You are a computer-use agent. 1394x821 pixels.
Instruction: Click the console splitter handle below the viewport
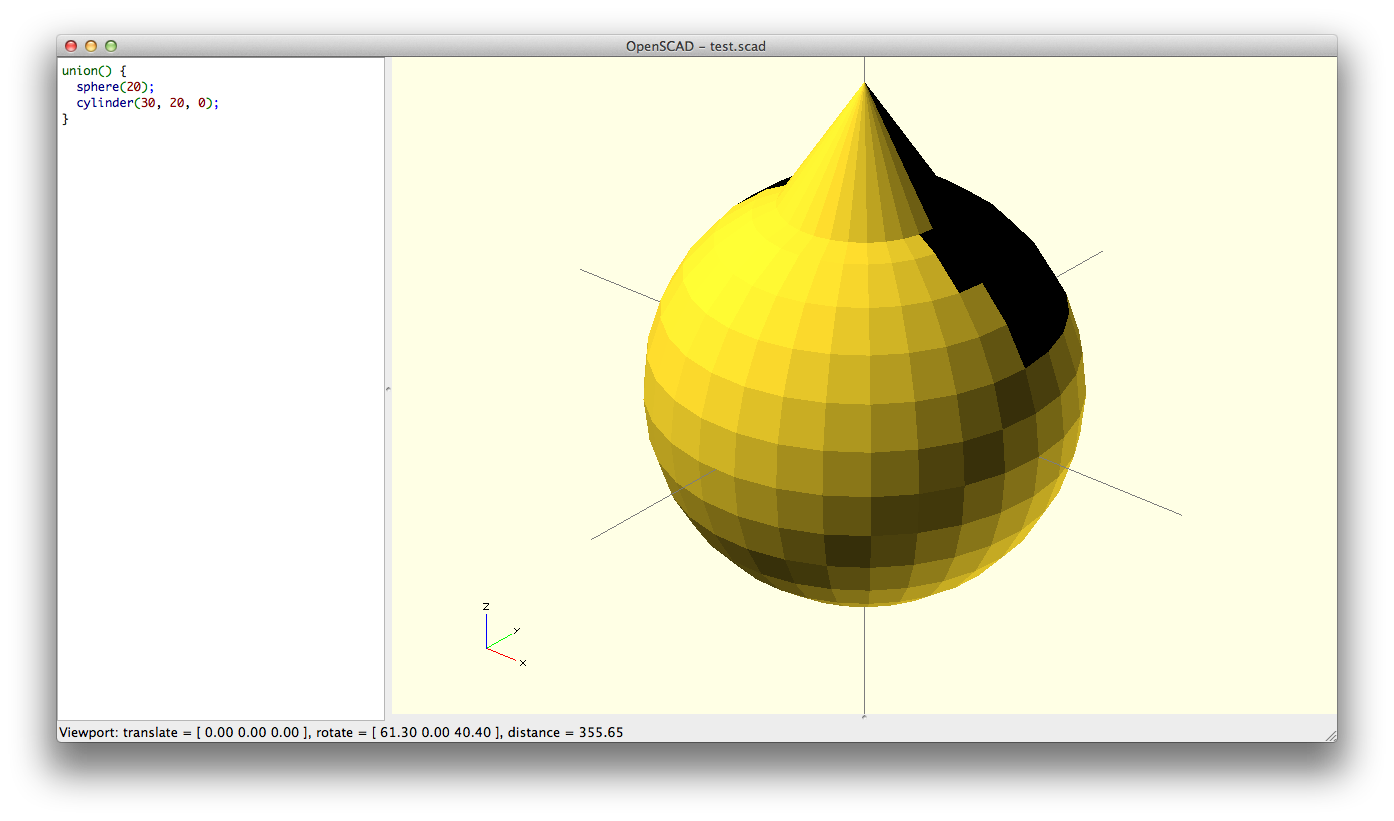864,716
